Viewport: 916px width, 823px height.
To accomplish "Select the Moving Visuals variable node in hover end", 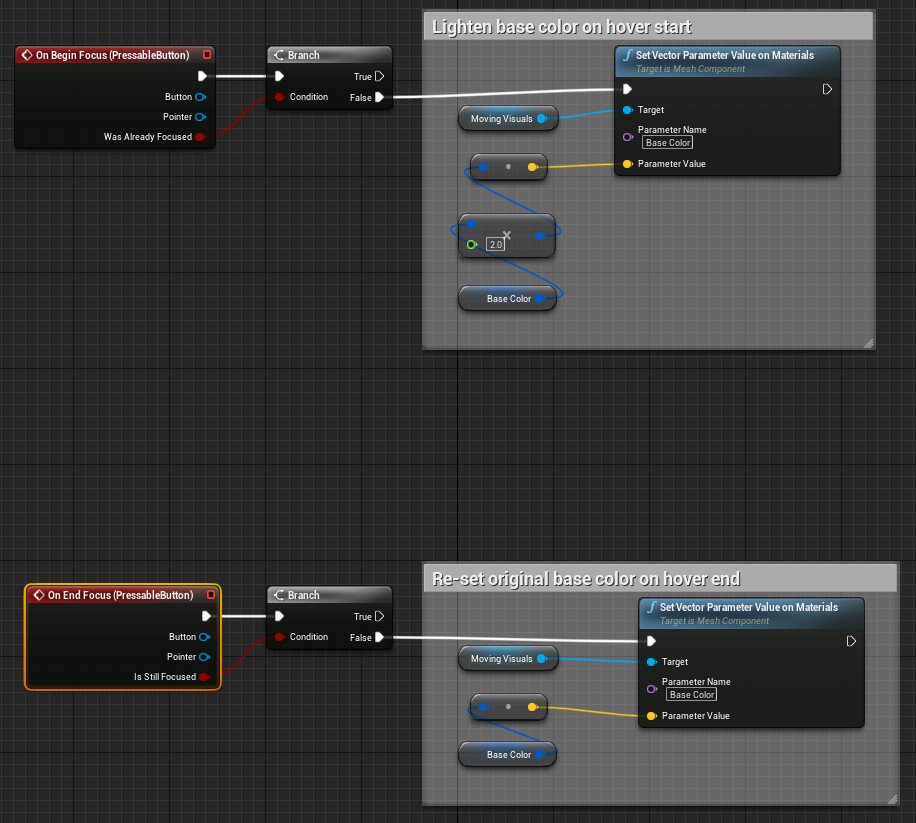I will pyautogui.click(x=500, y=659).
